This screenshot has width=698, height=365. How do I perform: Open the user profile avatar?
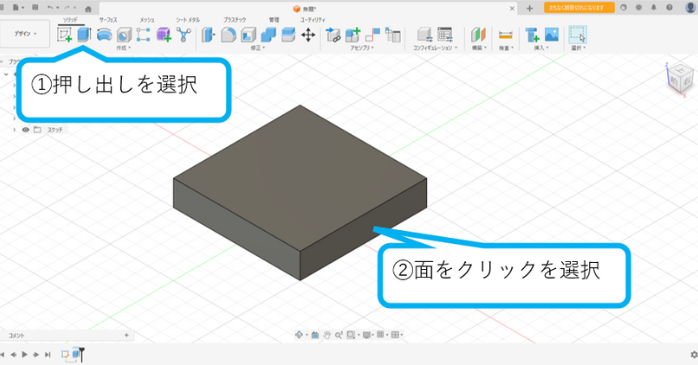690,8
